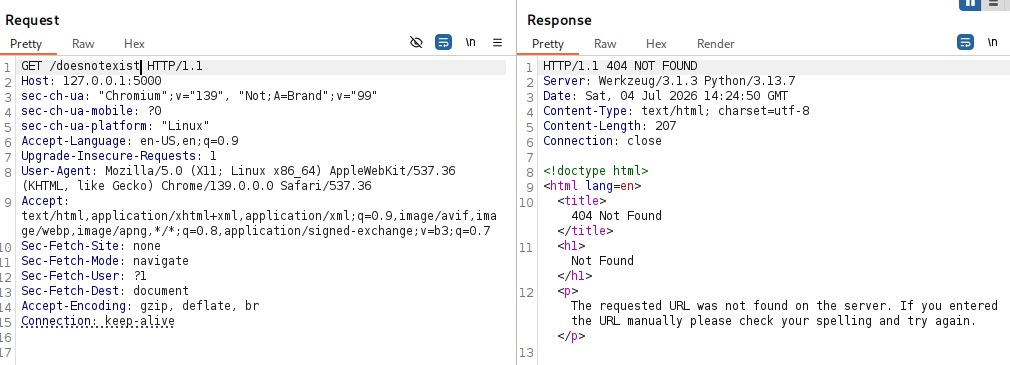This screenshot has width=1010, height=365.
Task: Click the 'Host: 127.0.0.1:5000' header line
Action: pos(91,81)
